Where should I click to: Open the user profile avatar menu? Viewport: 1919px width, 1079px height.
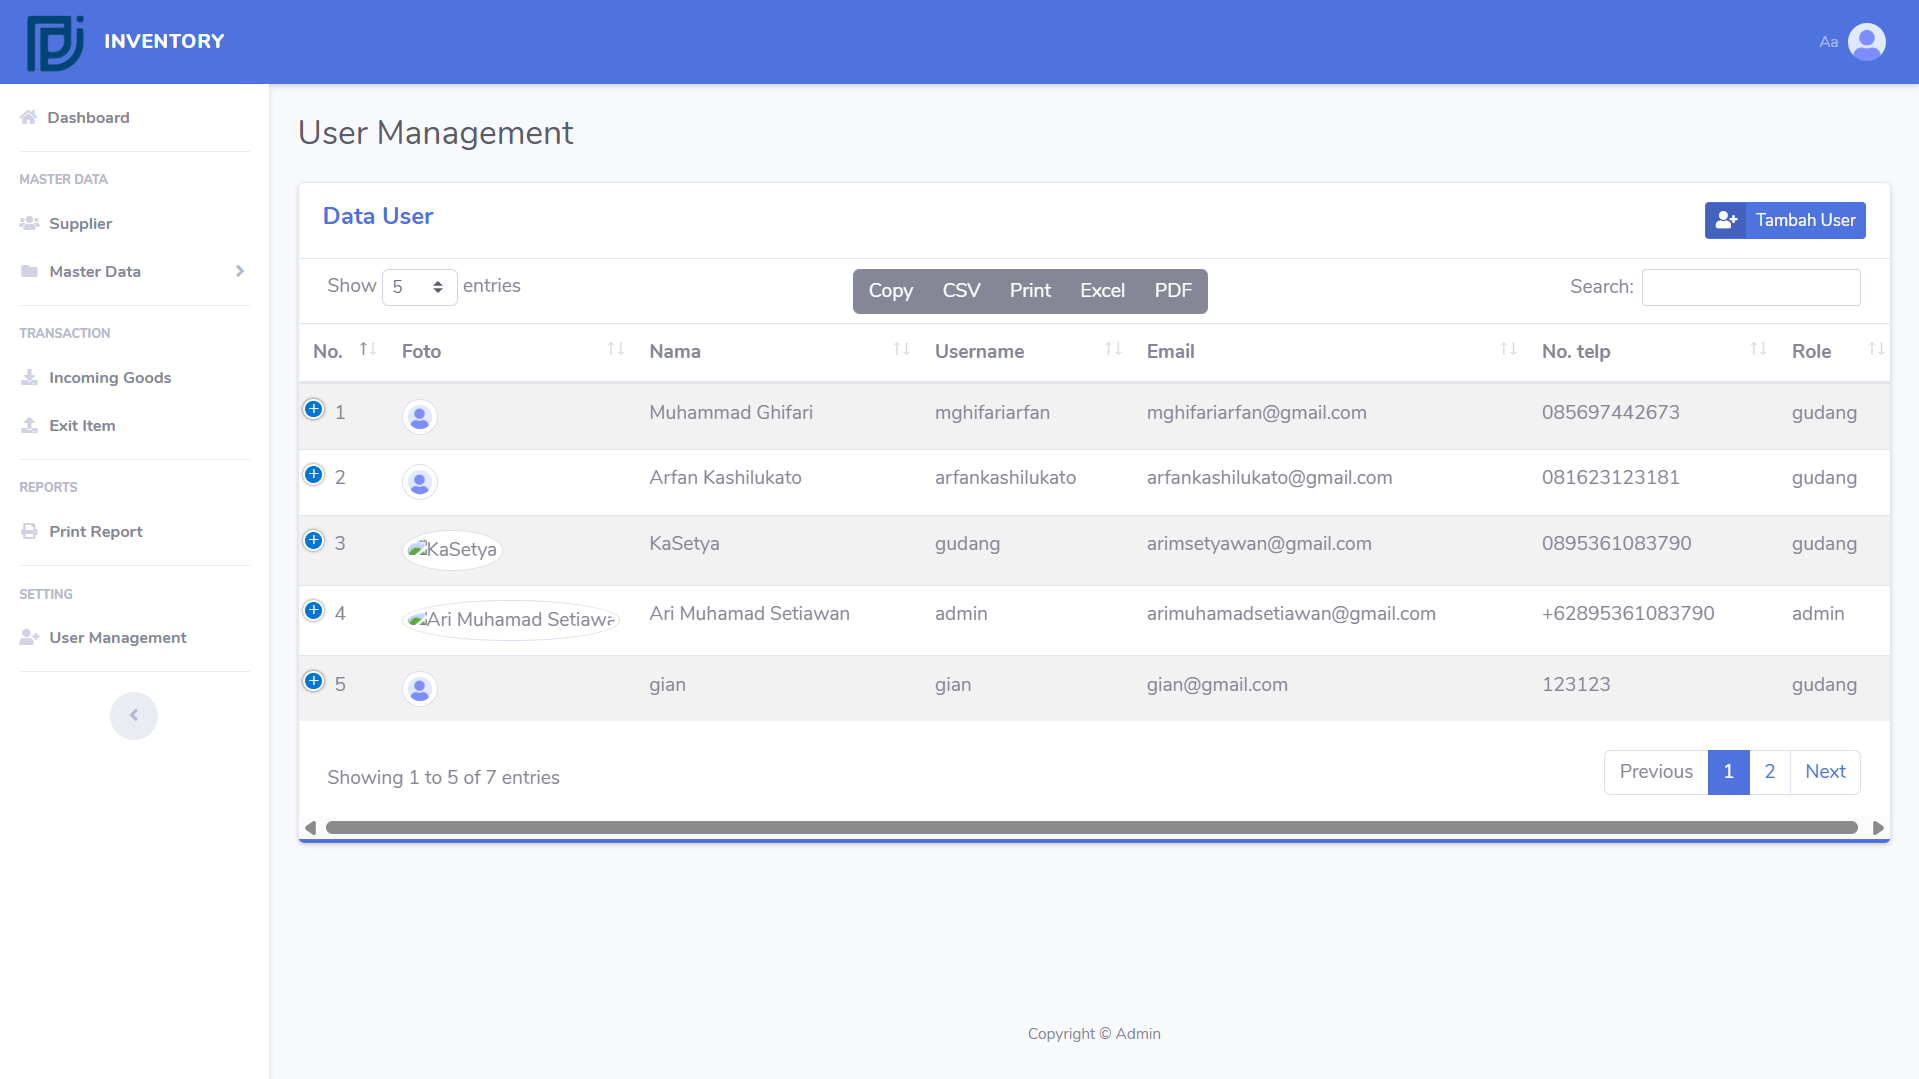(1866, 42)
